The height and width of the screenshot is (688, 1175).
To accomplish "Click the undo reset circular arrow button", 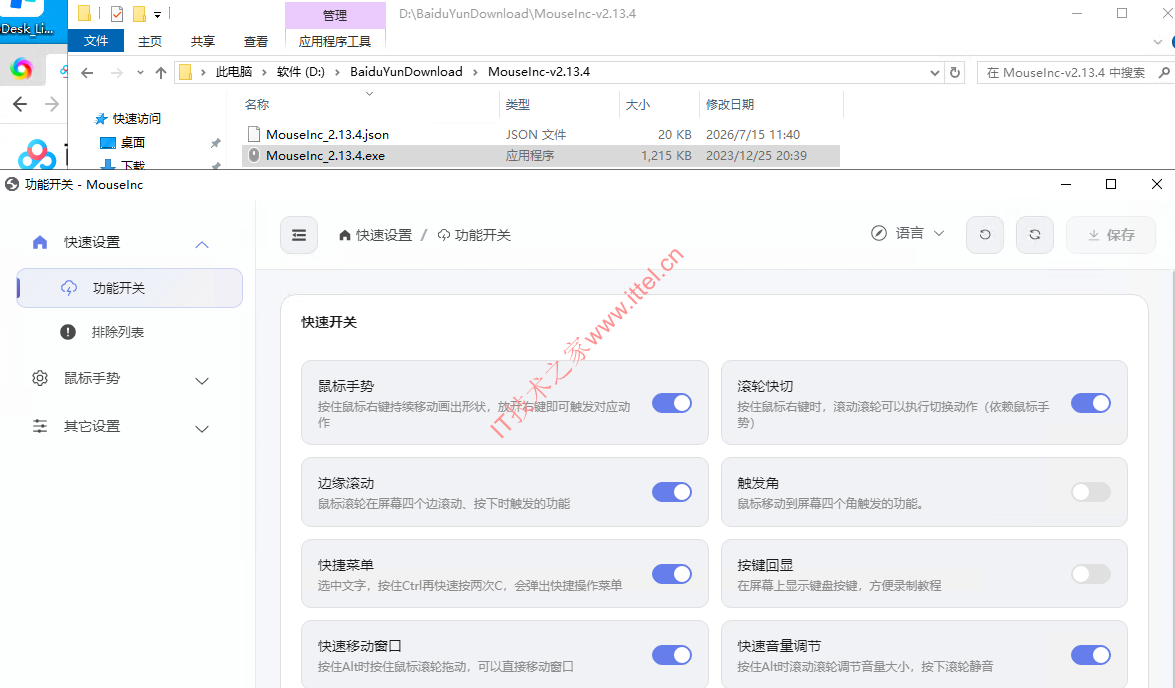I will (985, 235).
